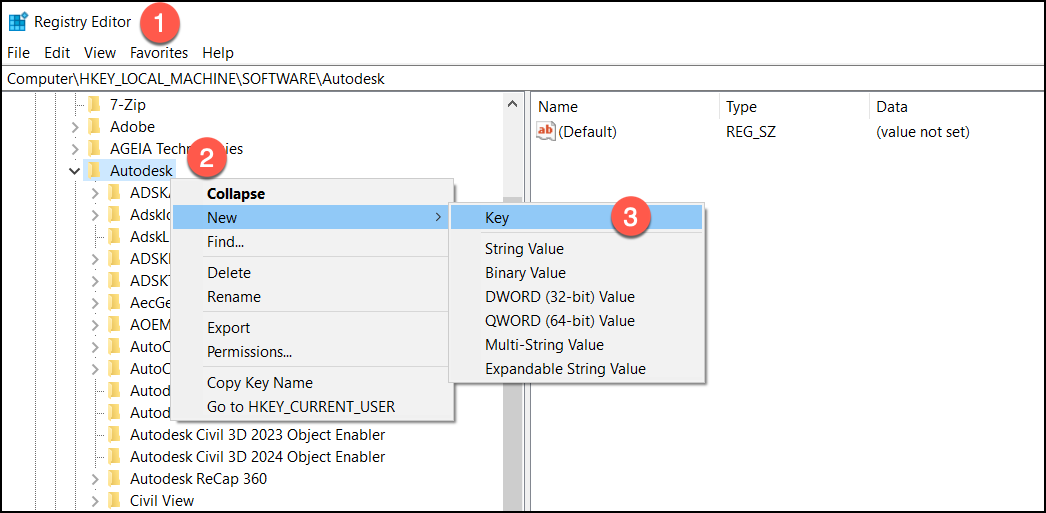Click Civil 3D 2024 Object Enabler folder icon

(114, 456)
